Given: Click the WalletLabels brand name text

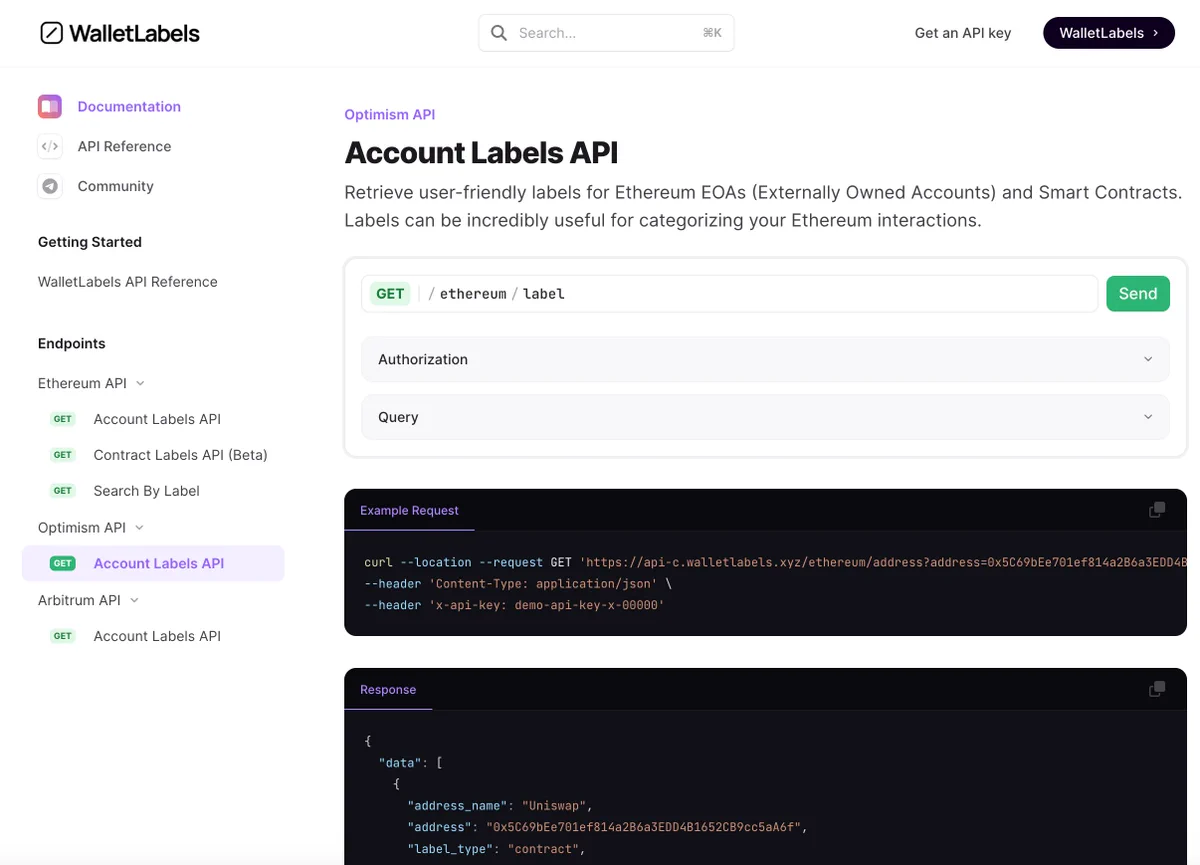Looking at the screenshot, I should 134,33.
